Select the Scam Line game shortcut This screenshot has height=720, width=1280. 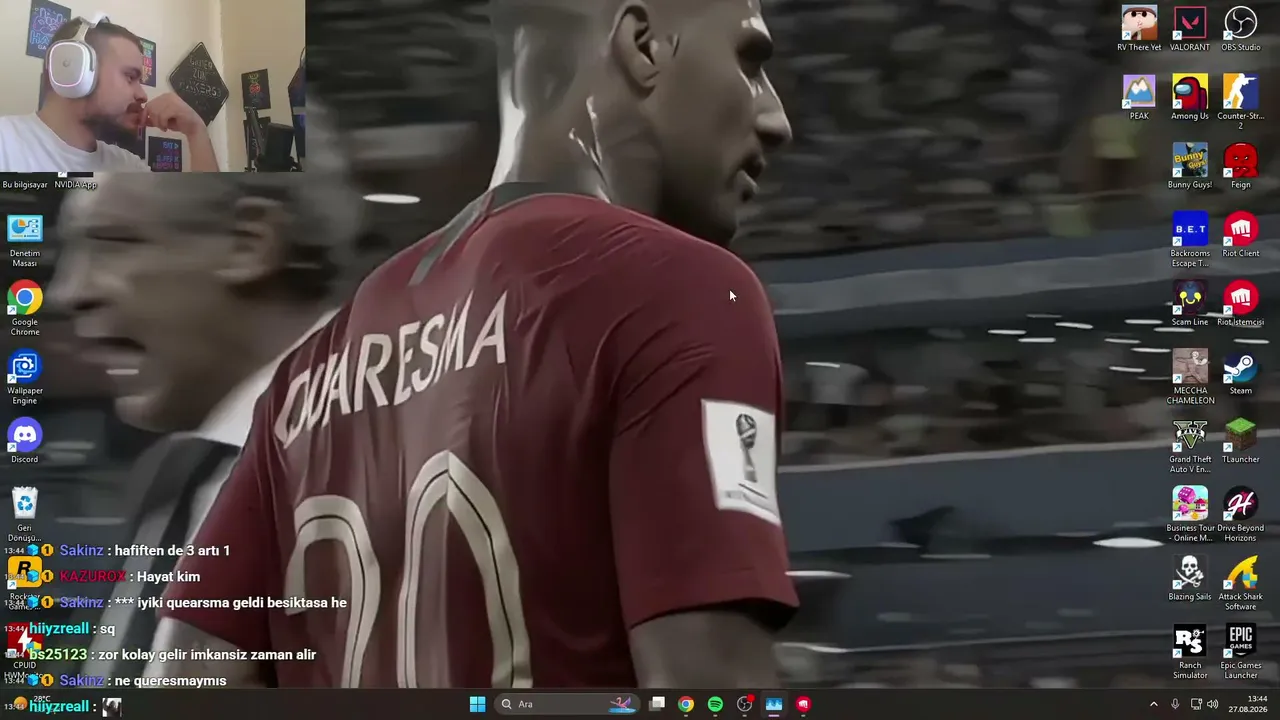(1190, 304)
